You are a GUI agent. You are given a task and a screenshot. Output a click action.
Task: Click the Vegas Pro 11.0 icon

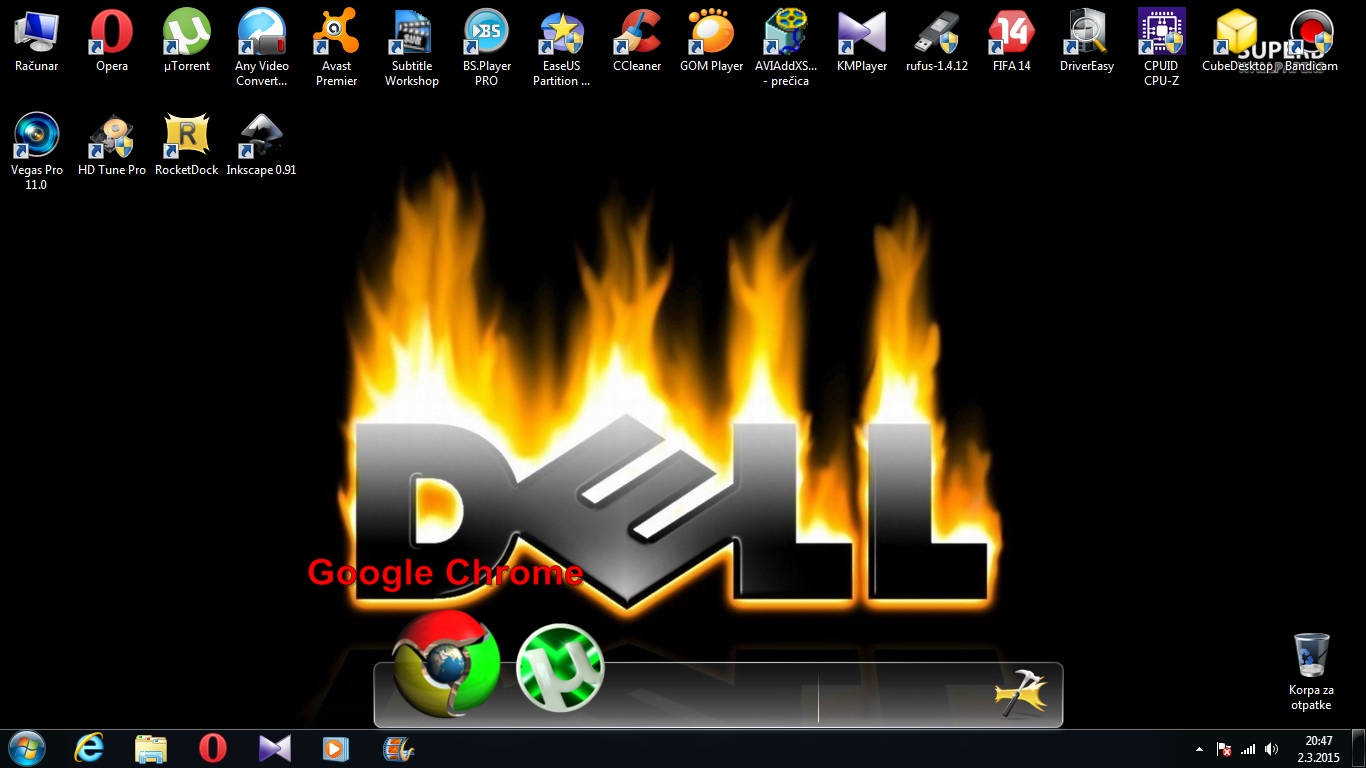(x=37, y=152)
